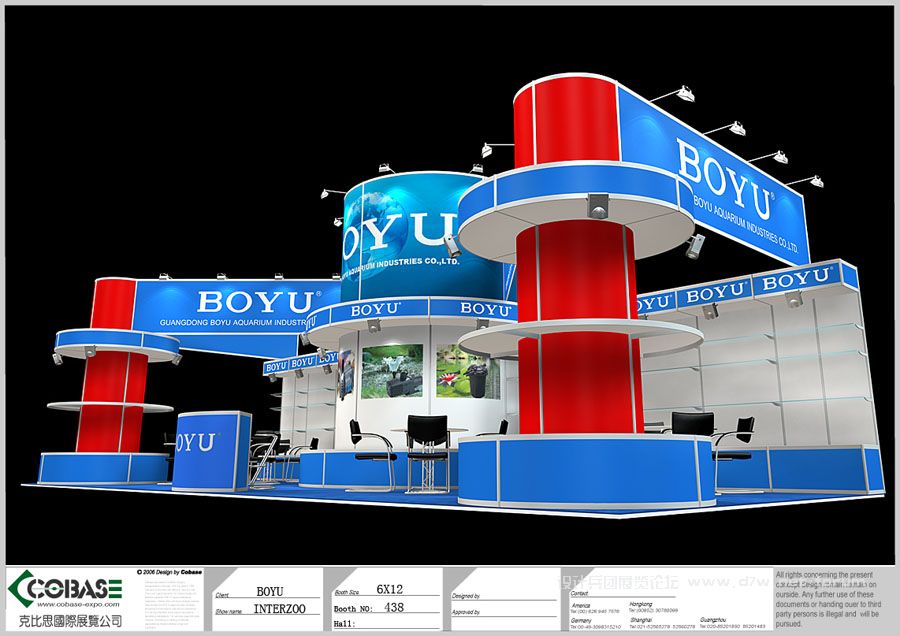The height and width of the screenshot is (636, 900).
Task: Select the Chinese company name 克比思國際展覽公司
Action: (71, 620)
